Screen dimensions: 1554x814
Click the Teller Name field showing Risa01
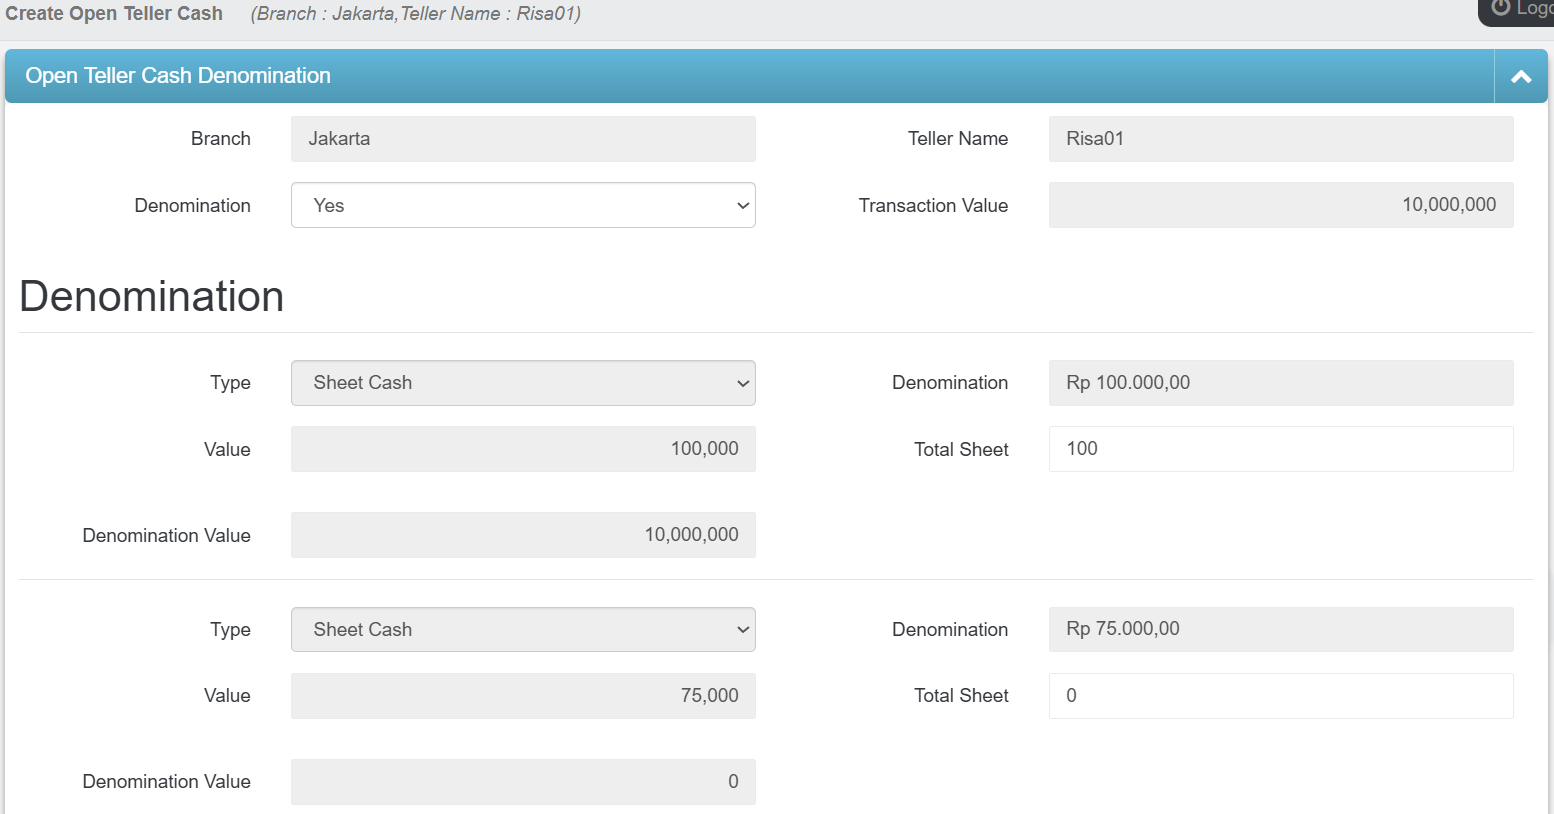(1280, 139)
